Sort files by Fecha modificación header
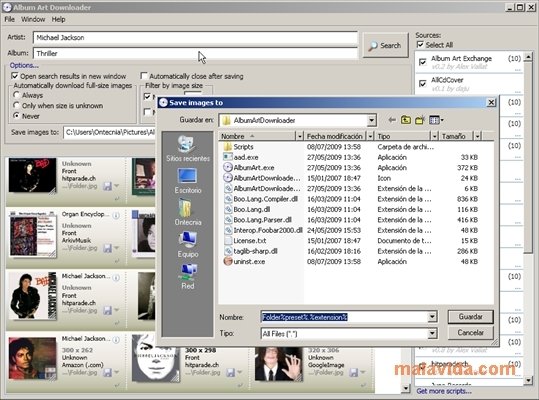The width and height of the screenshot is (539, 400). (x=335, y=136)
